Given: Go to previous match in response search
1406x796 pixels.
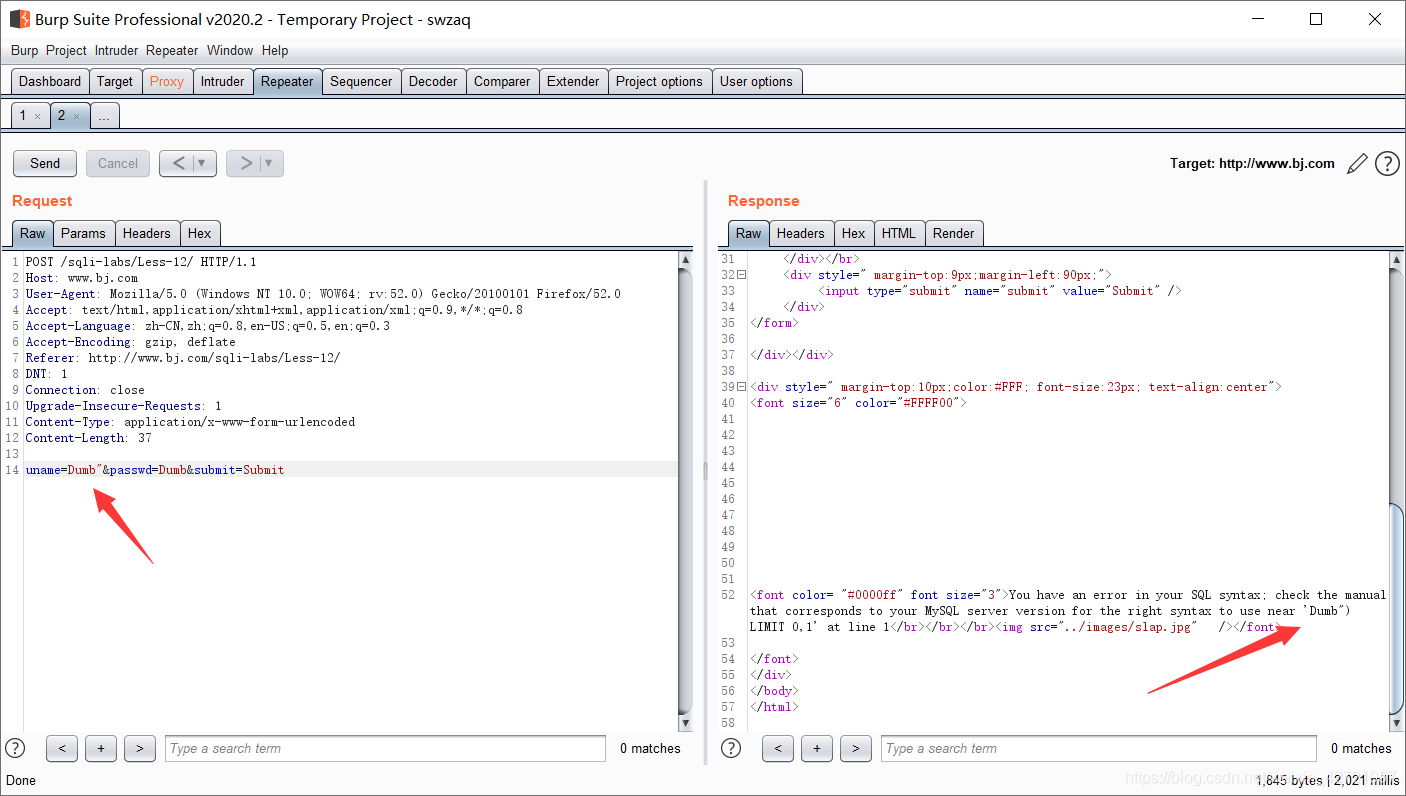Looking at the screenshot, I should tap(778, 748).
